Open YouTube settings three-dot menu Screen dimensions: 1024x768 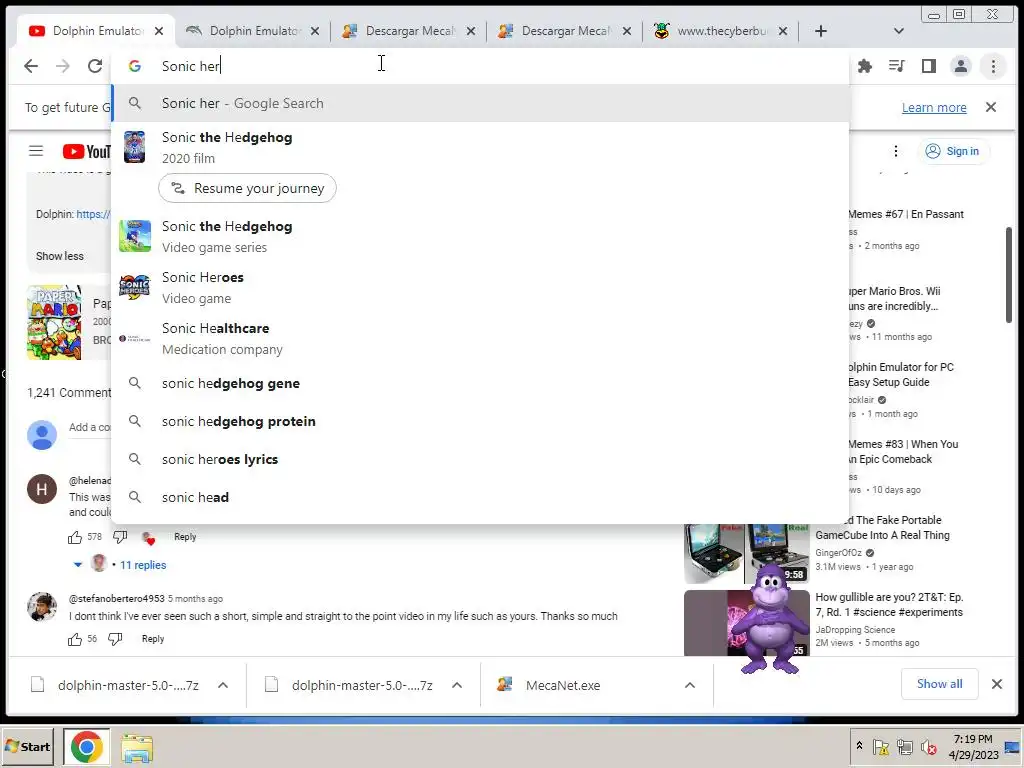pos(895,152)
